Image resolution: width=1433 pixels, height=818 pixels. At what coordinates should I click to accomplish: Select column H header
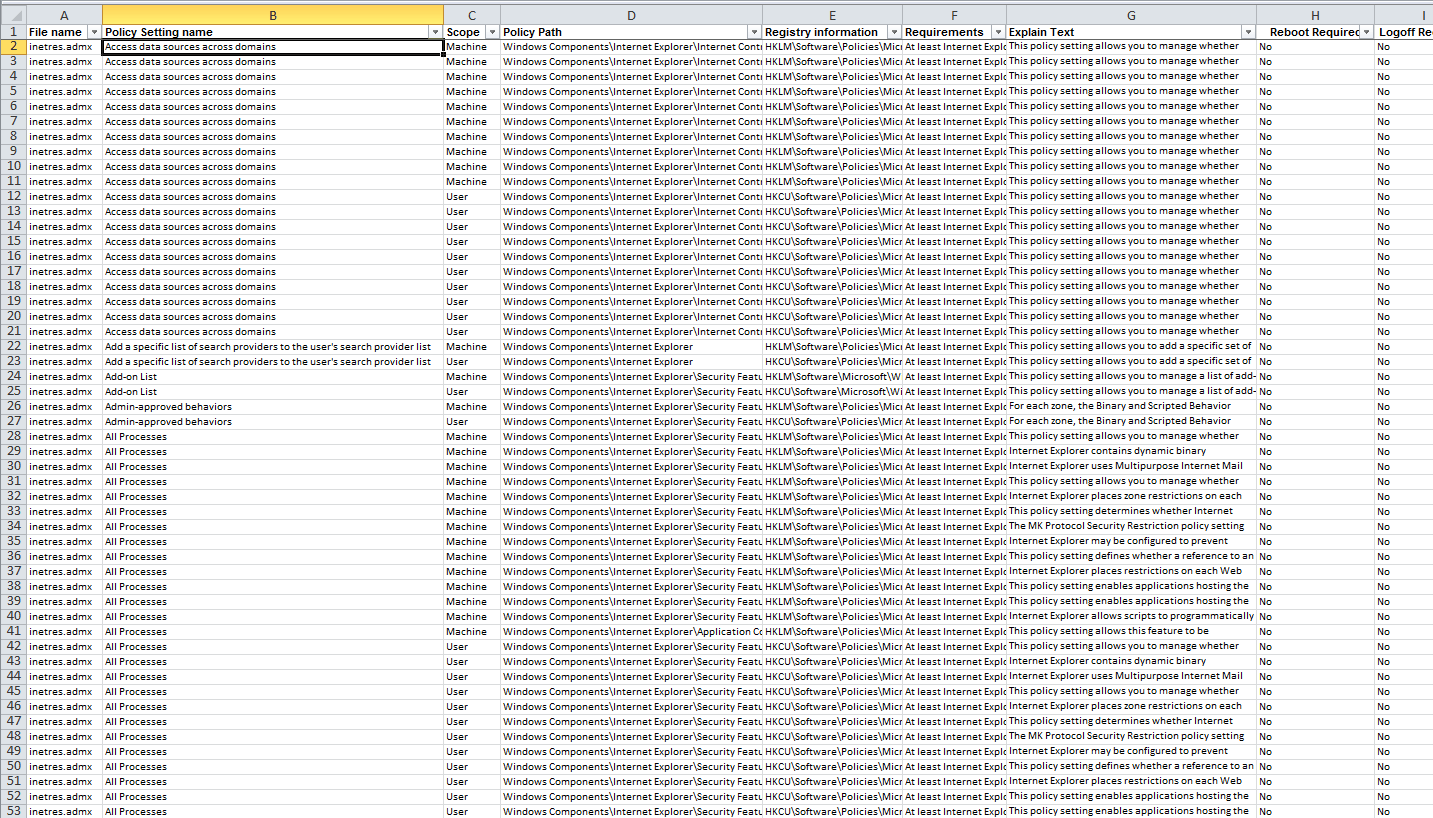click(x=1315, y=14)
